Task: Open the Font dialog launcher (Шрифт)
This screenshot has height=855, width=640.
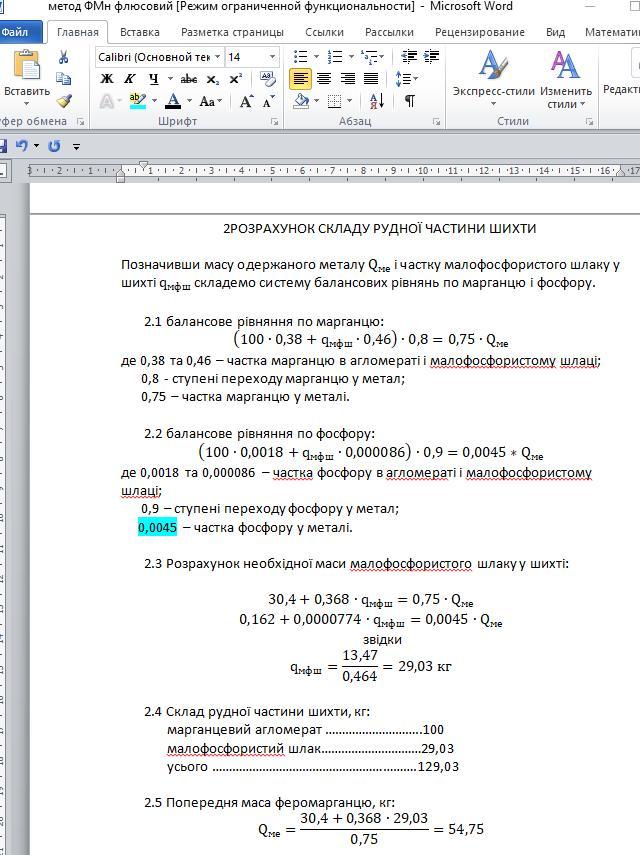Action: (x=274, y=122)
